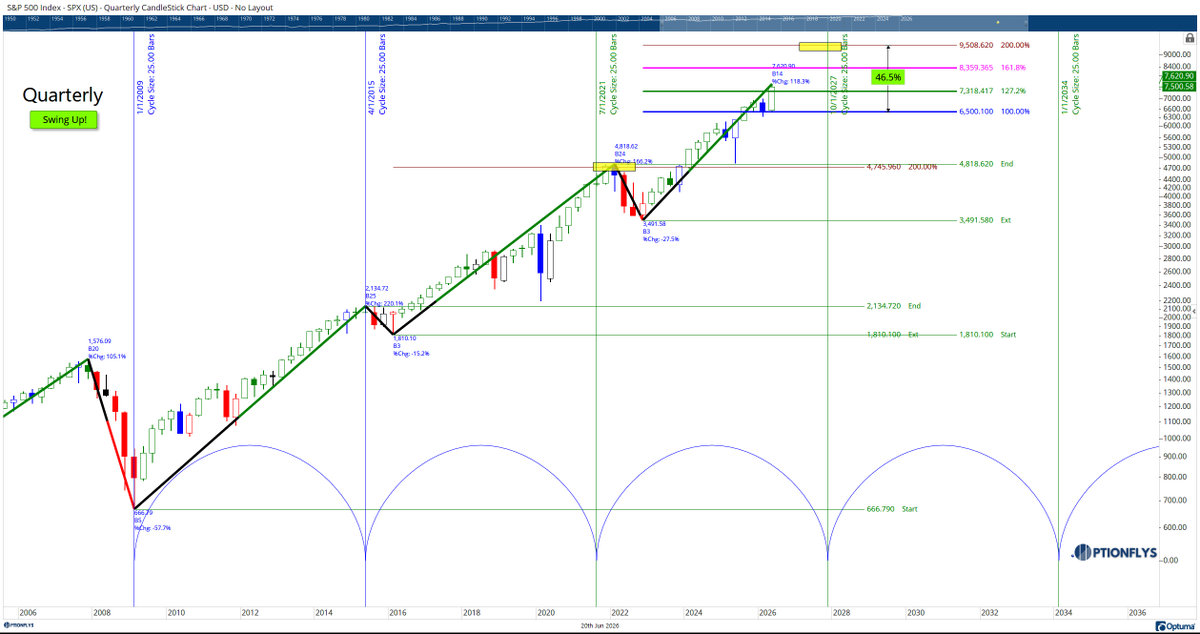This screenshot has width=1200, height=634.
Task: Select the 4,818.620 End label
Action: pos(986,163)
